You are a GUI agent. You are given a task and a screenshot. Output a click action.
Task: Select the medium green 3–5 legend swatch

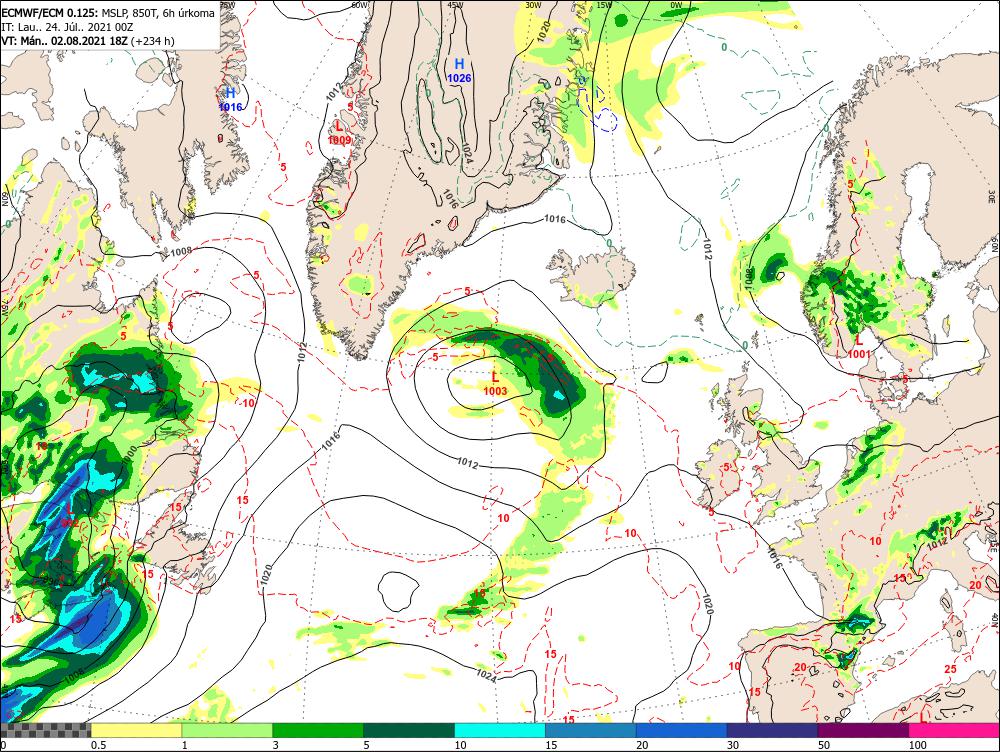click(318, 730)
